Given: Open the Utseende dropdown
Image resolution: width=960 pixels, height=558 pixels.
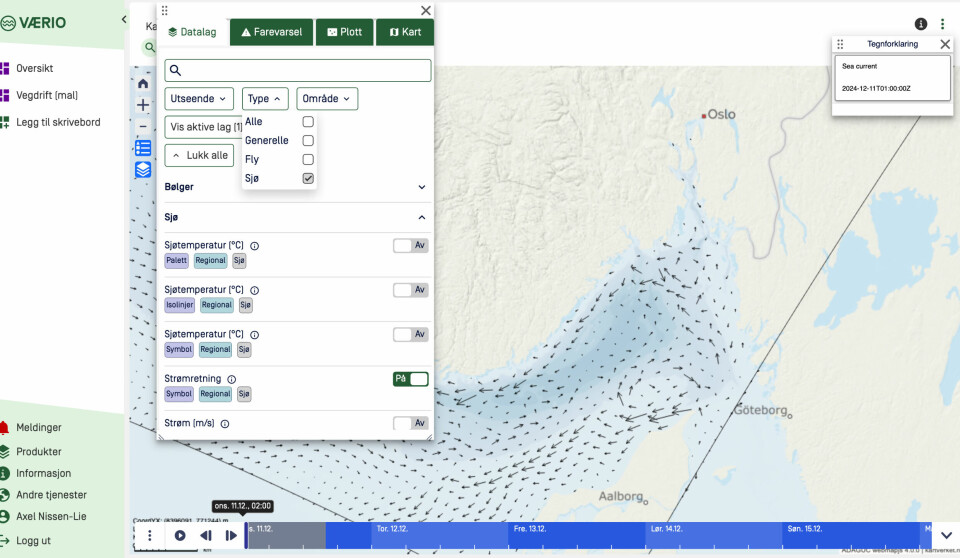Looking at the screenshot, I should (x=200, y=99).
